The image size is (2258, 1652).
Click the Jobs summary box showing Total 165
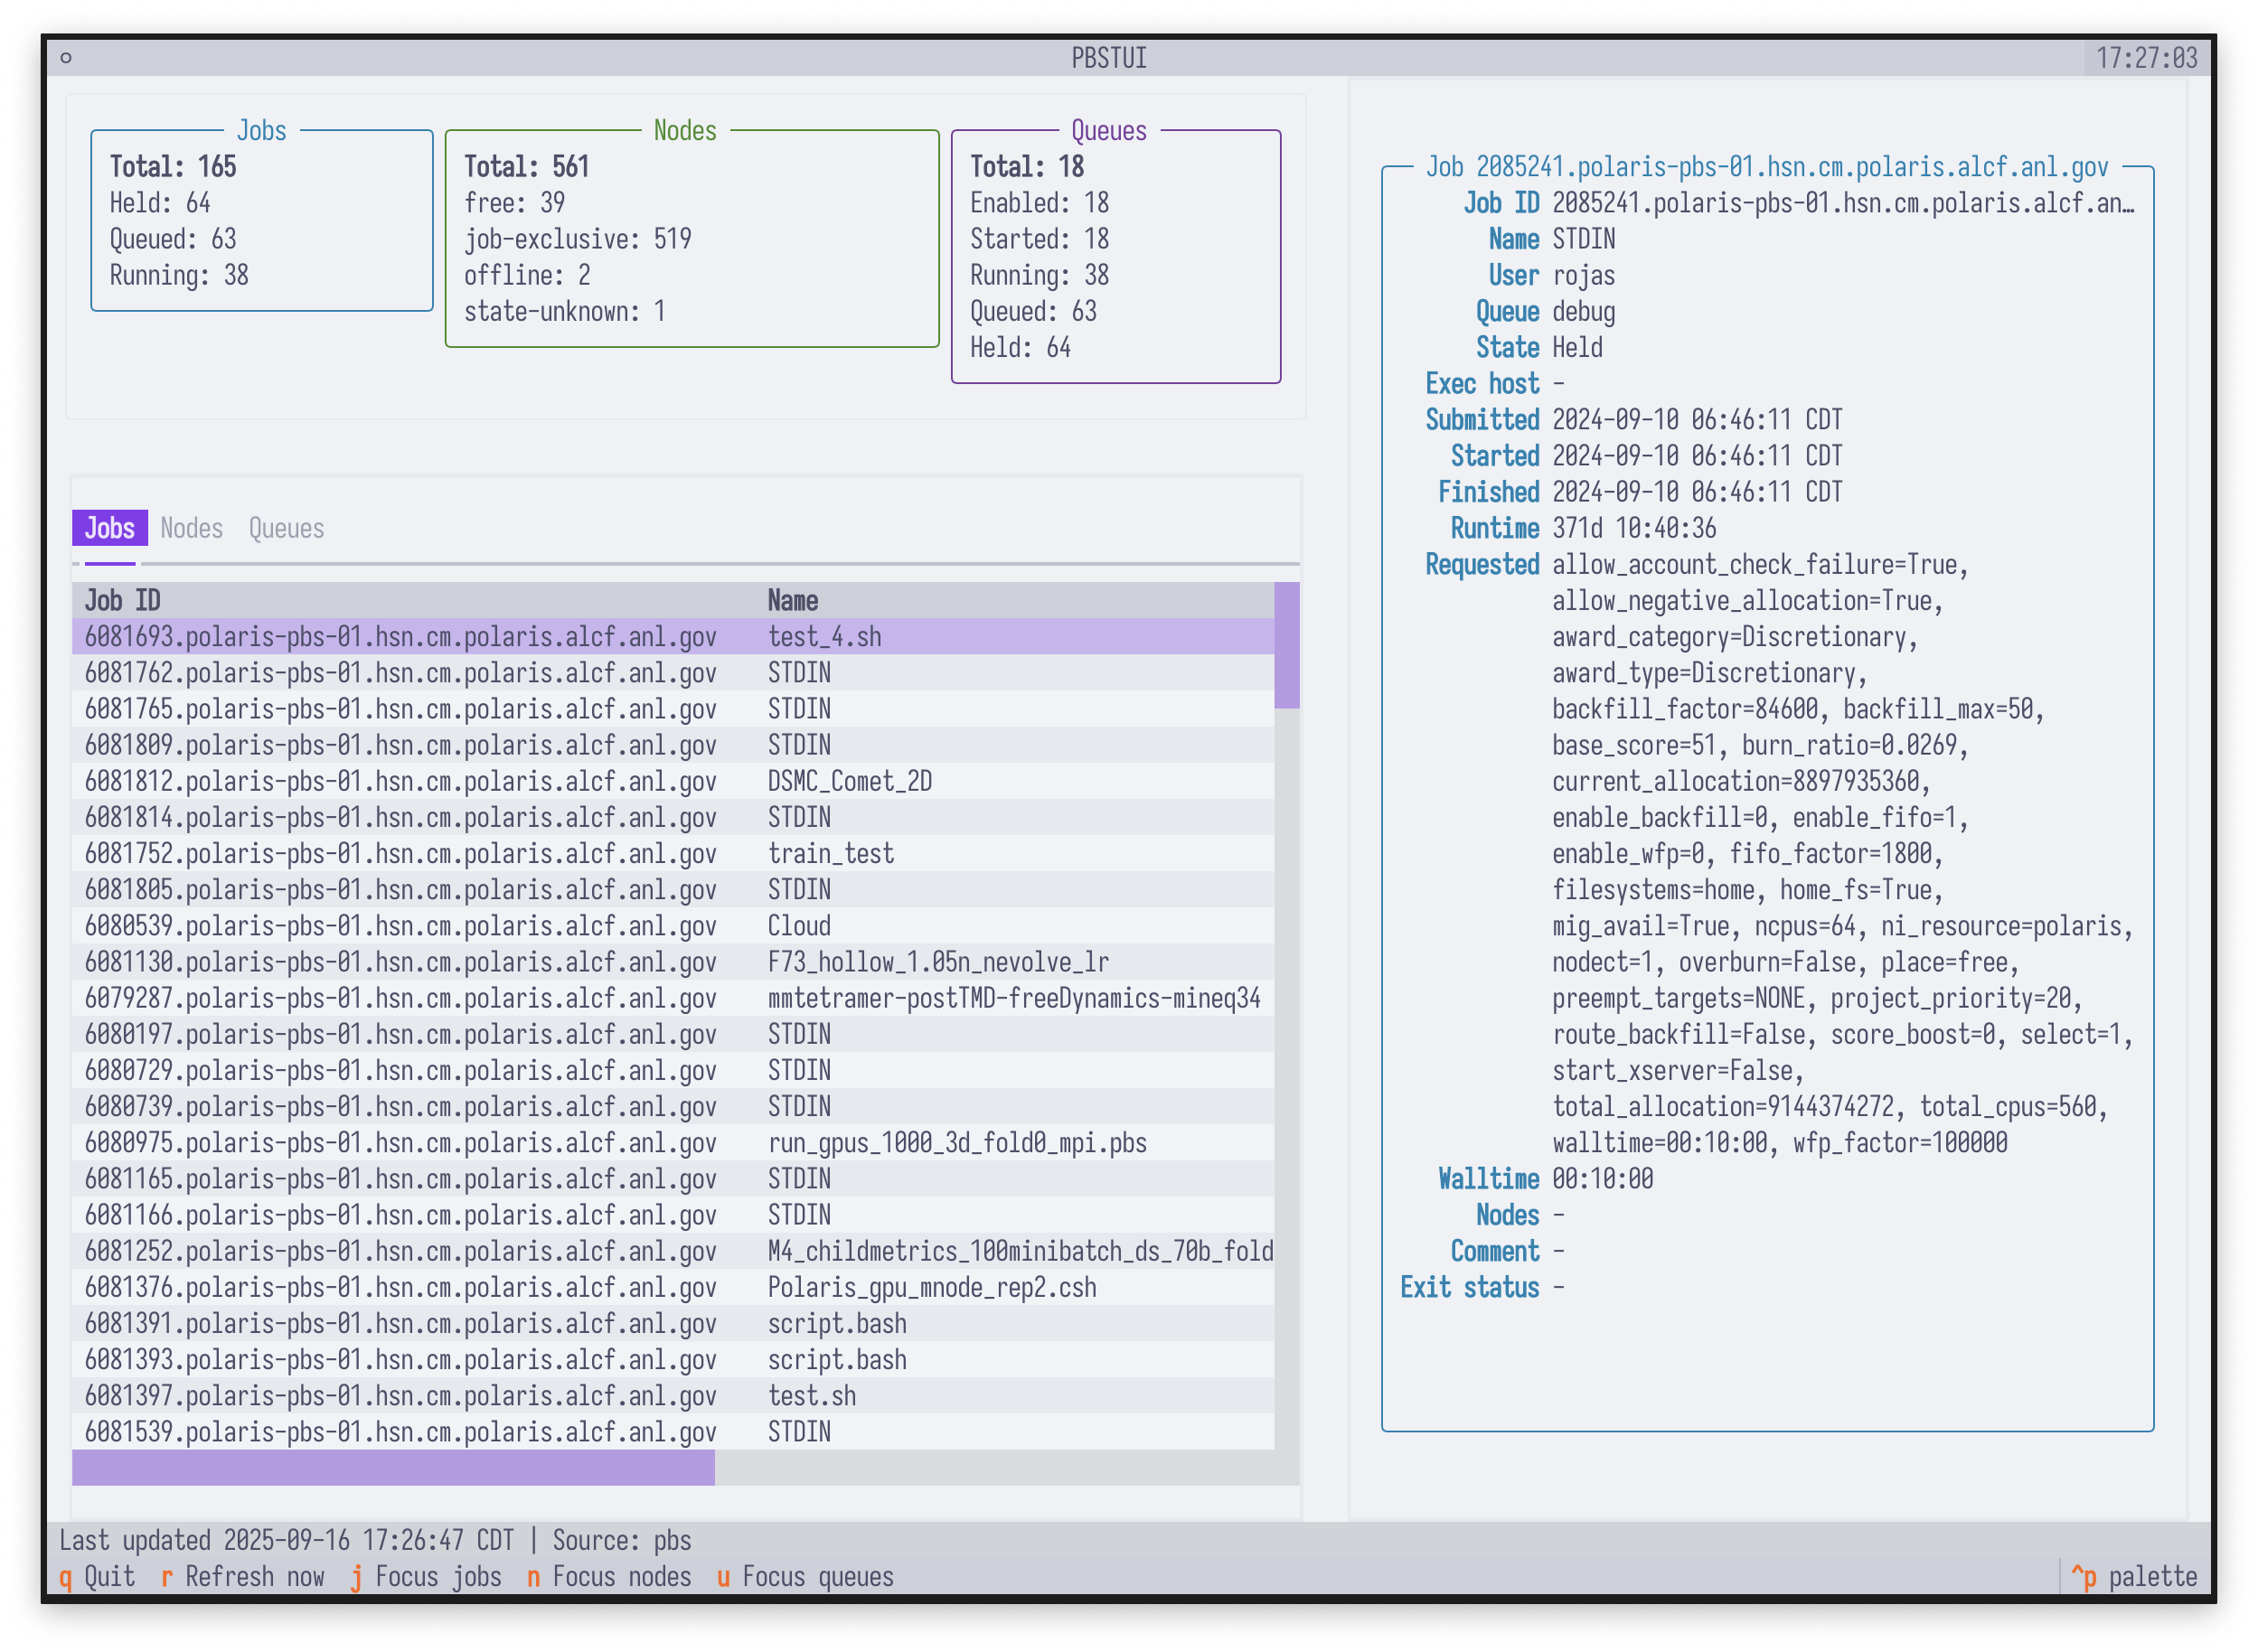coord(260,220)
